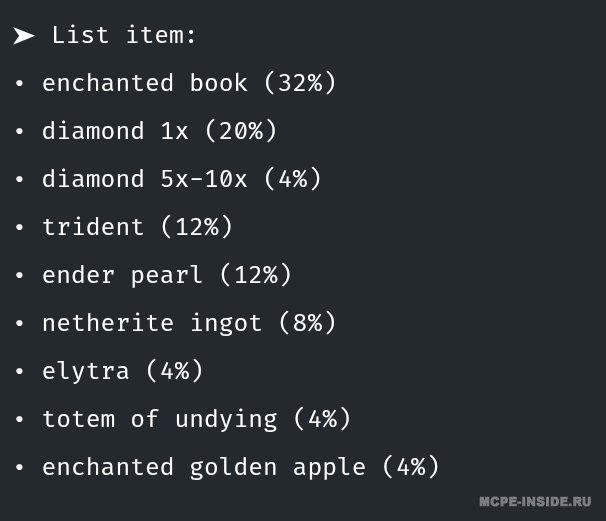This screenshot has width=606, height=521.
Task: Select the enchanted golden apple (4%) entry
Action: [x=240, y=467]
